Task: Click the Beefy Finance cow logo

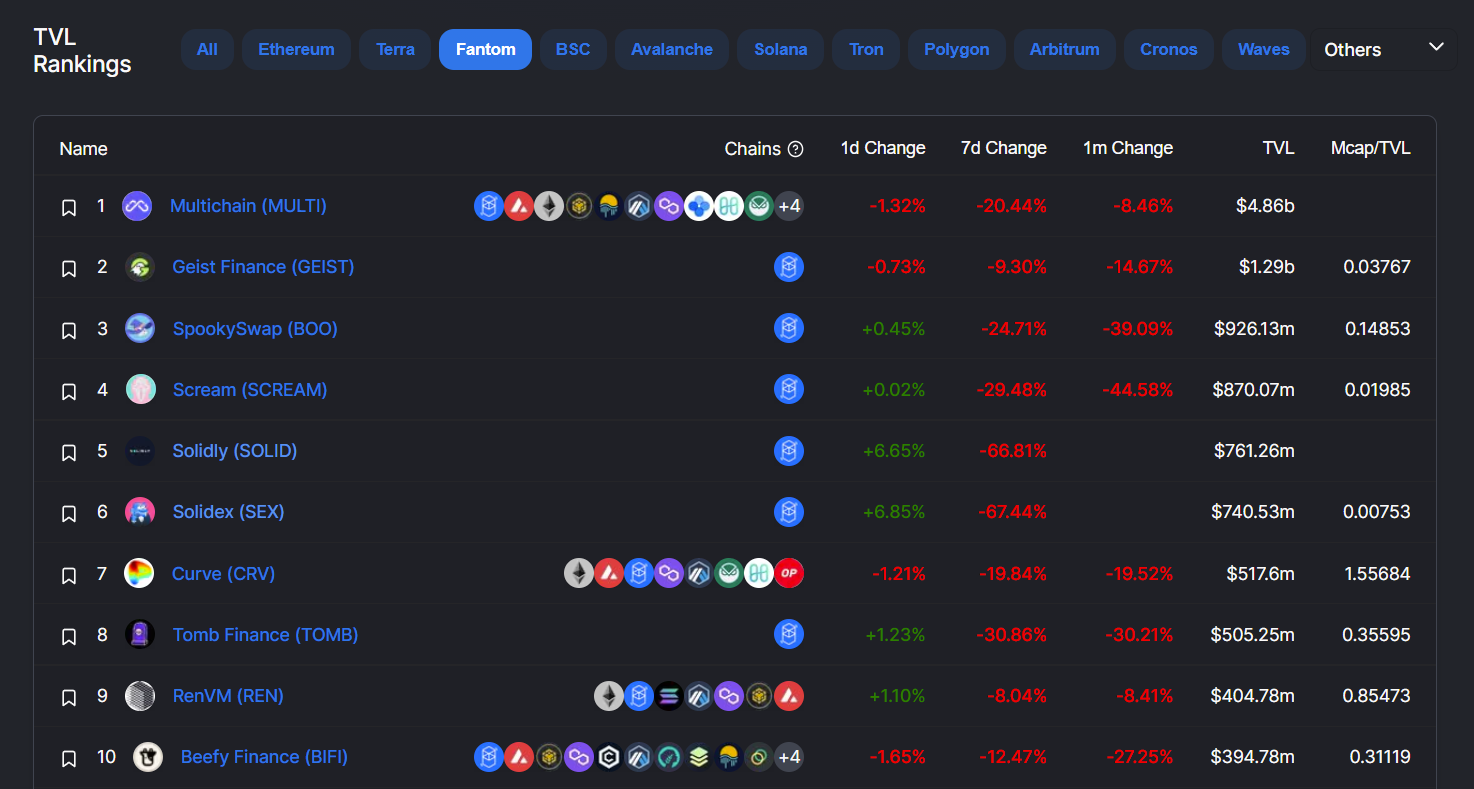Action: (148, 757)
